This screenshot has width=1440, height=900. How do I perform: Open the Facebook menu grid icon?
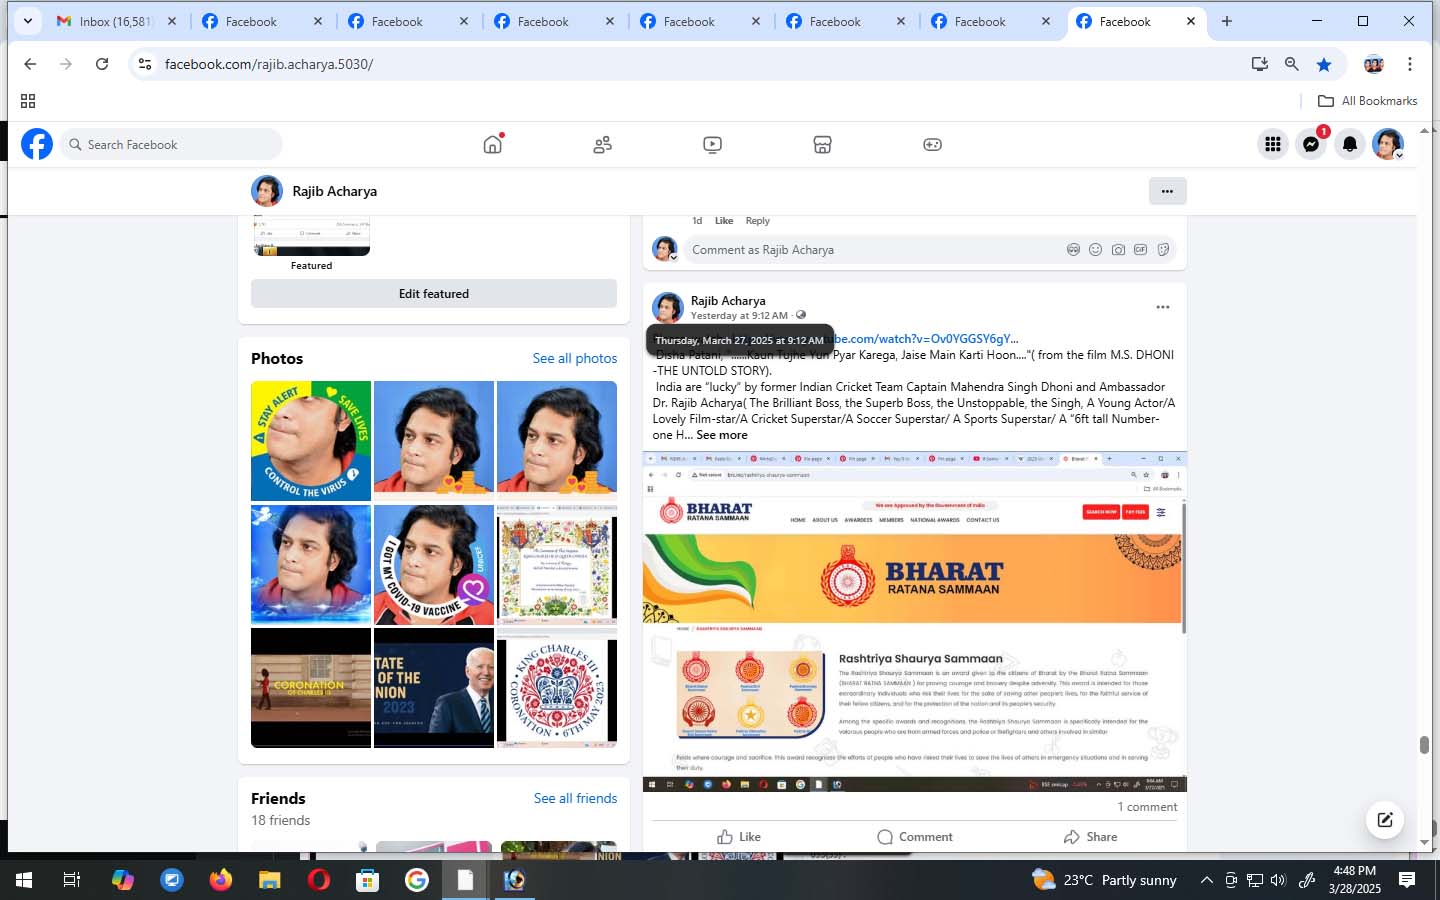[1272, 144]
